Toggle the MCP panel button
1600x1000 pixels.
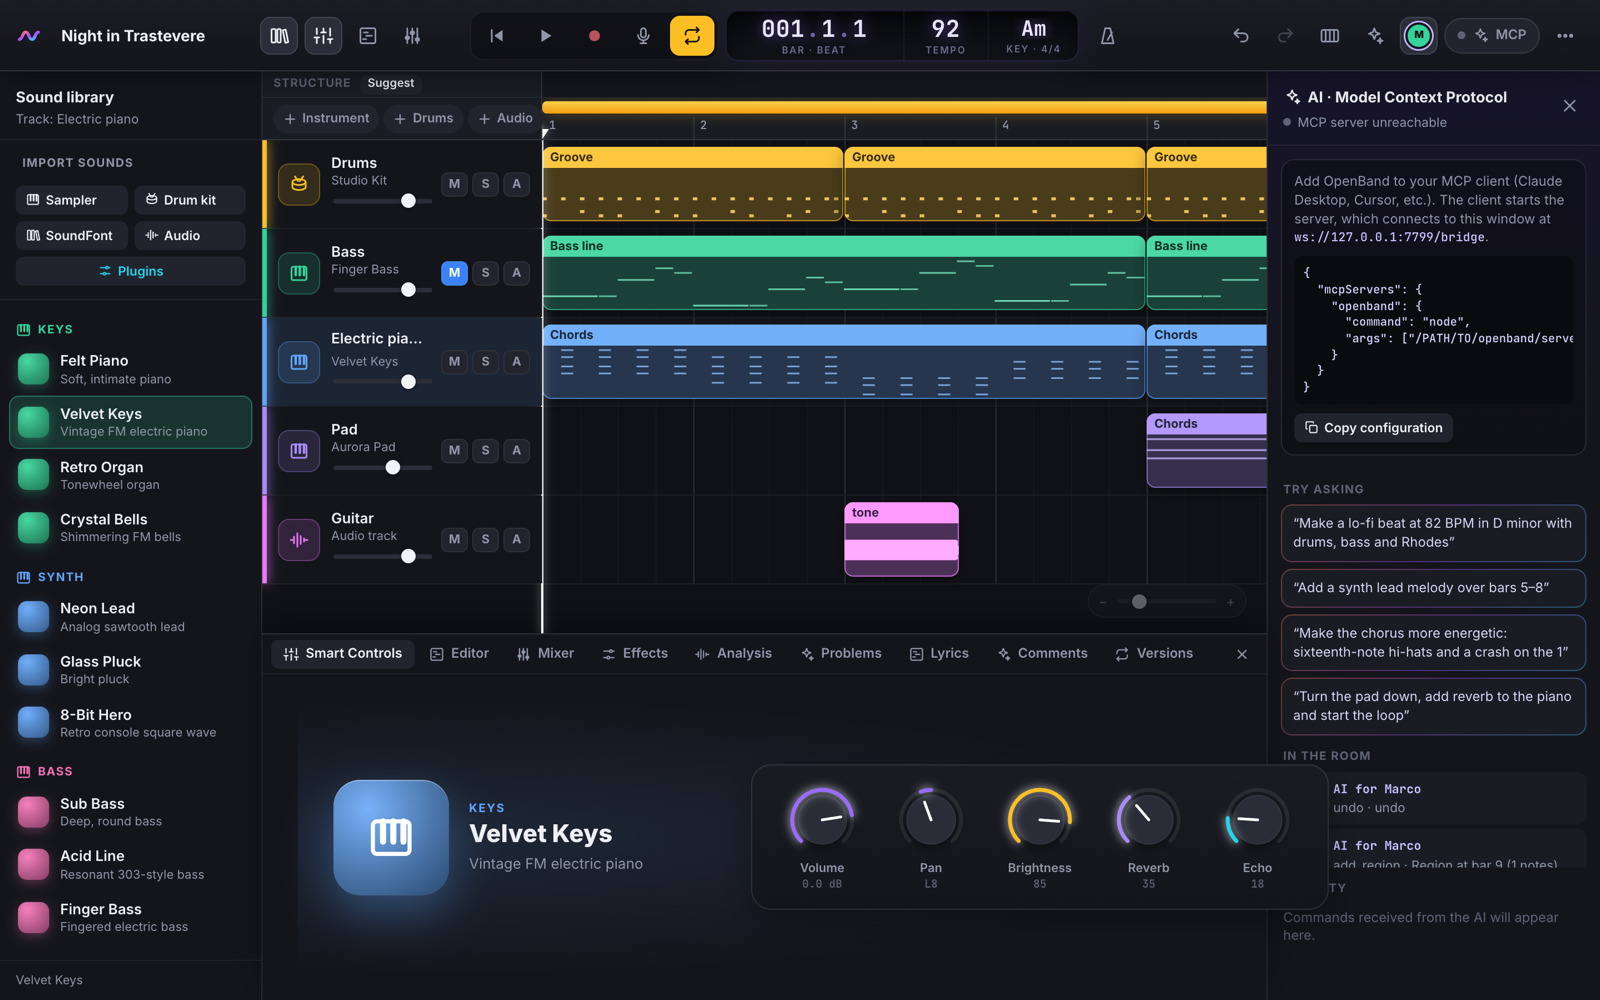click(1492, 35)
